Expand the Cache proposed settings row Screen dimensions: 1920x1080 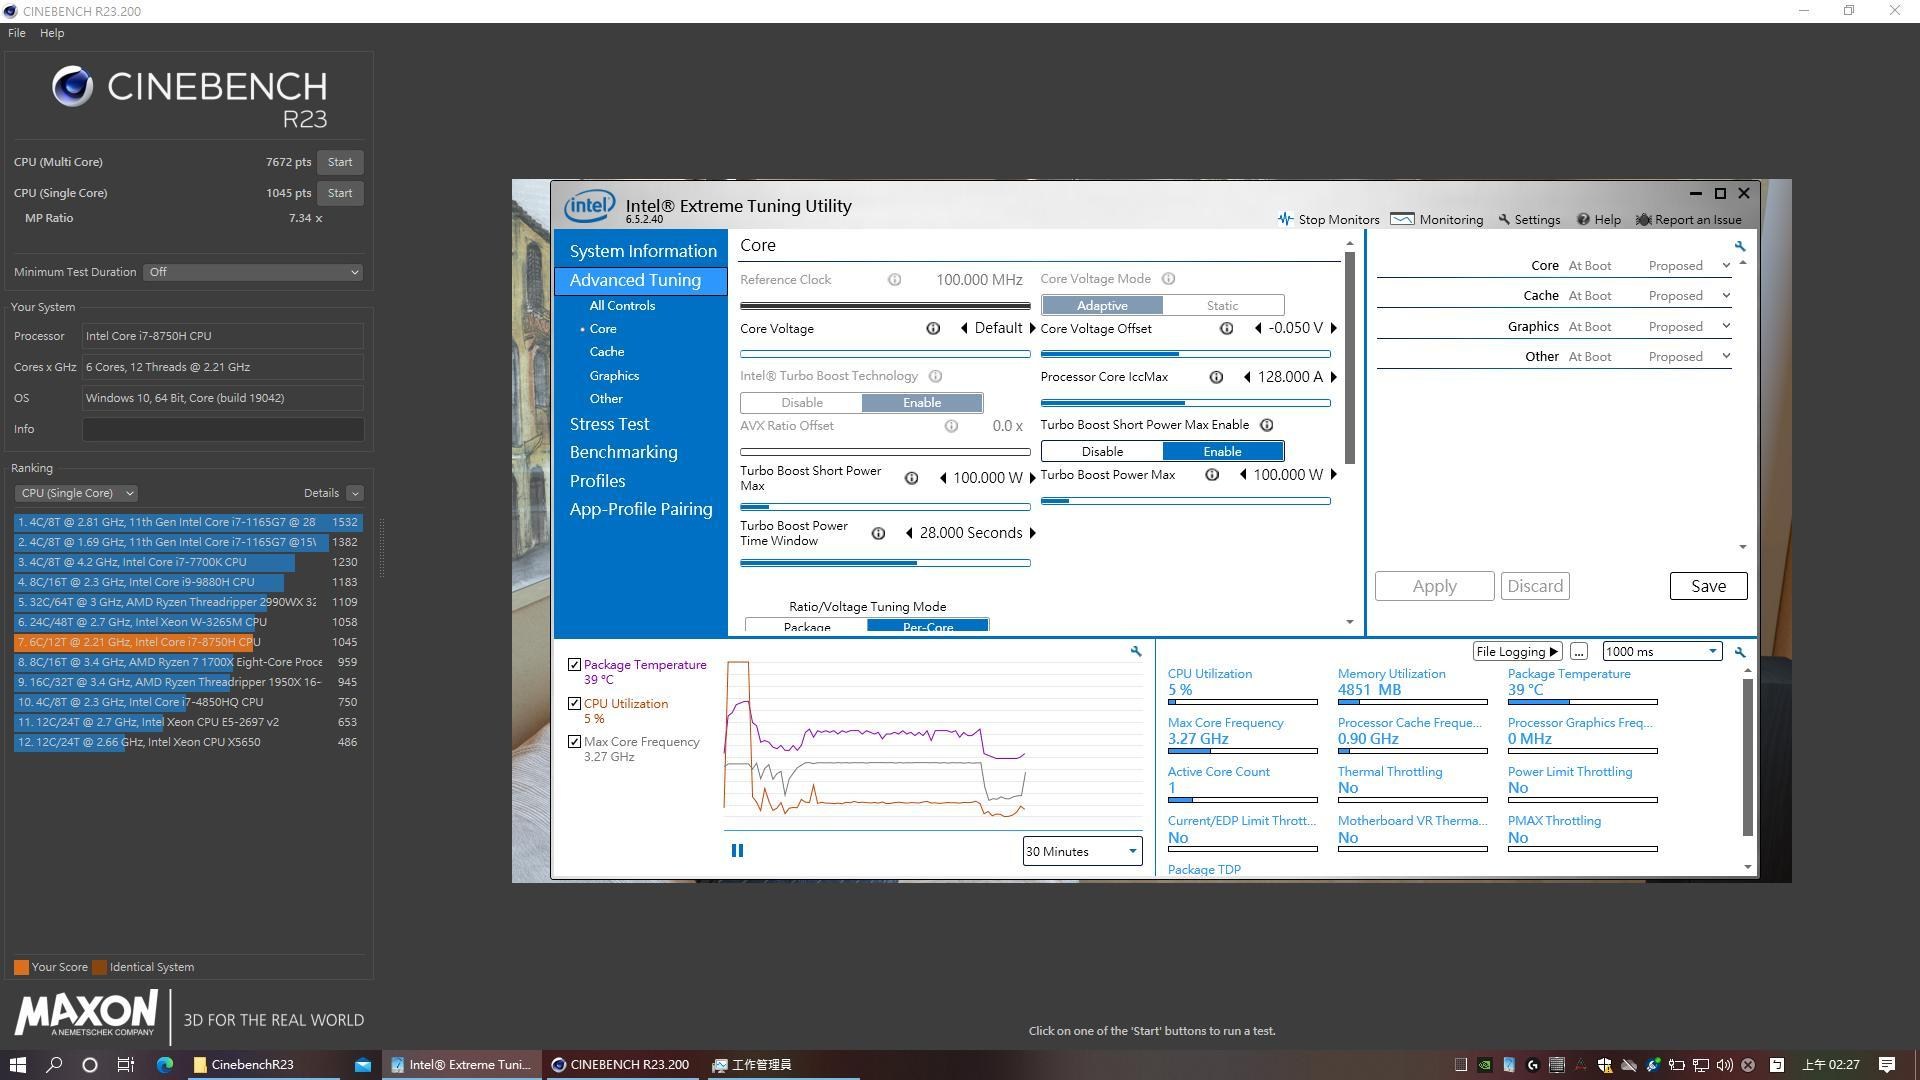tap(1726, 296)
